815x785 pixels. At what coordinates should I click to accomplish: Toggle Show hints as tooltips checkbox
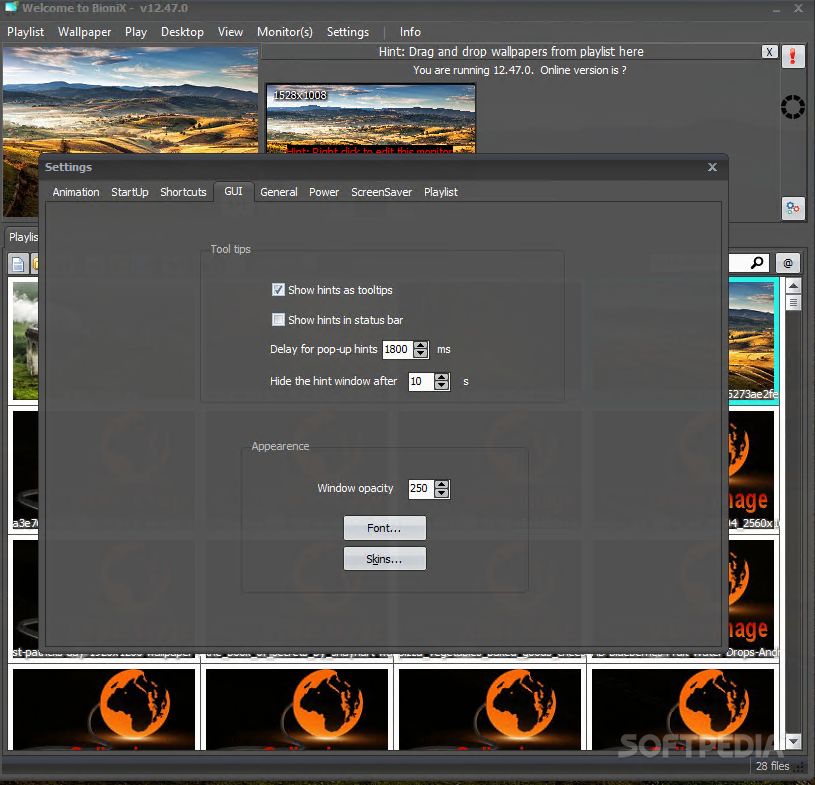[x=278, y=290]
